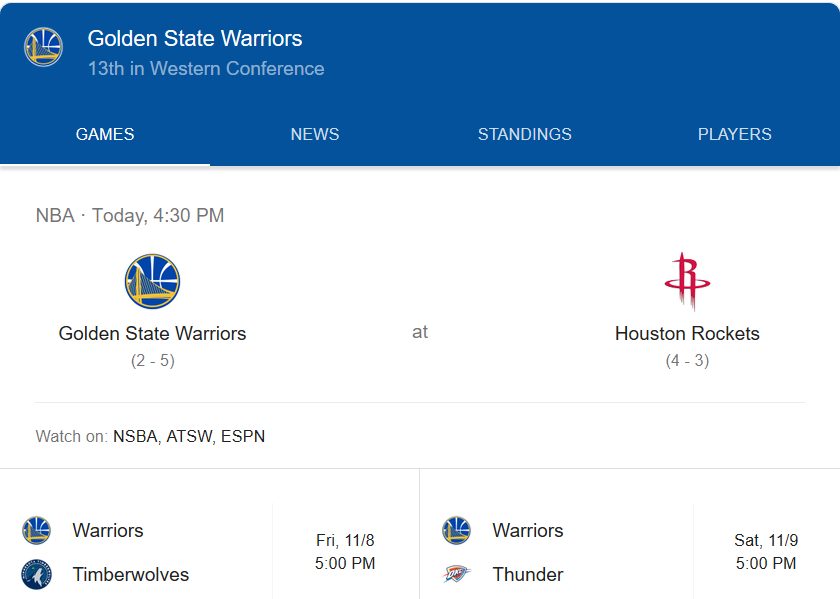Select the Houston Rockets team name
Screen dimensions: 840x599
(687, 333)
